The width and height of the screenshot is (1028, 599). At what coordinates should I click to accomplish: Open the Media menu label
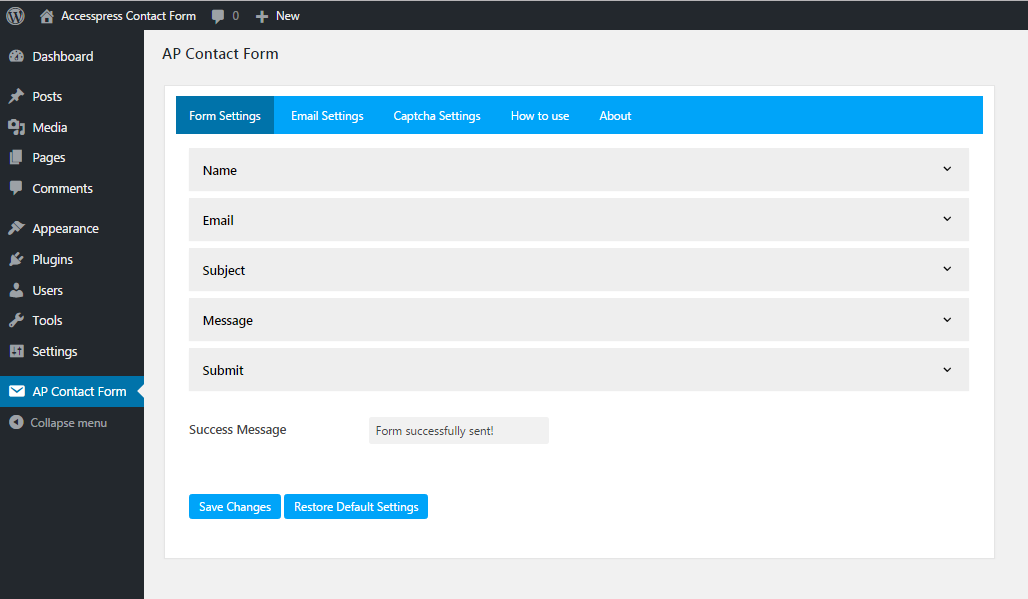50,127
